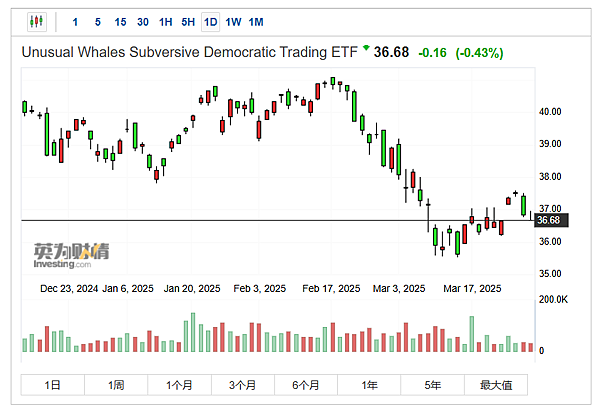Select the 1 minute interval

(75, 22)
